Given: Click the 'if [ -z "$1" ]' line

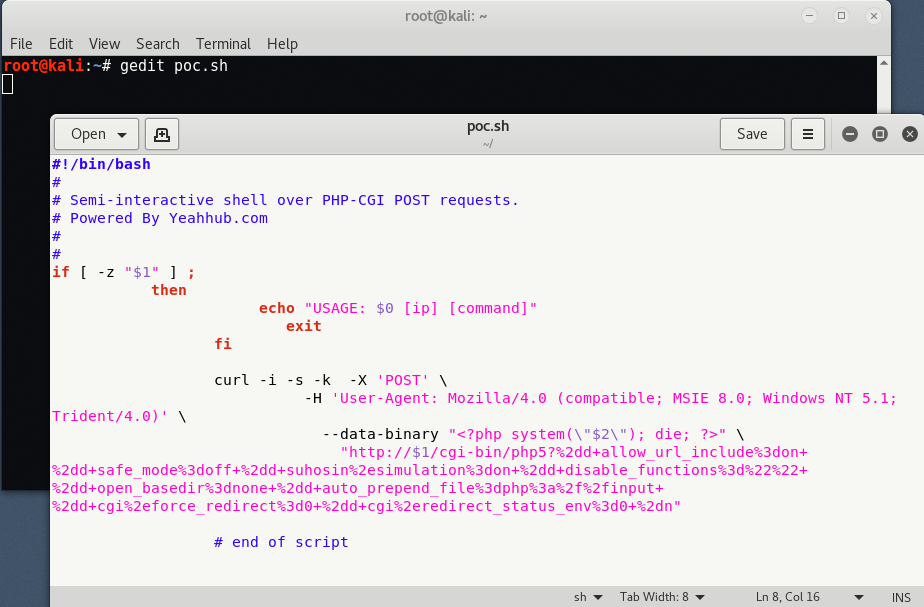Looking at the screenshot, I should 123,272.
